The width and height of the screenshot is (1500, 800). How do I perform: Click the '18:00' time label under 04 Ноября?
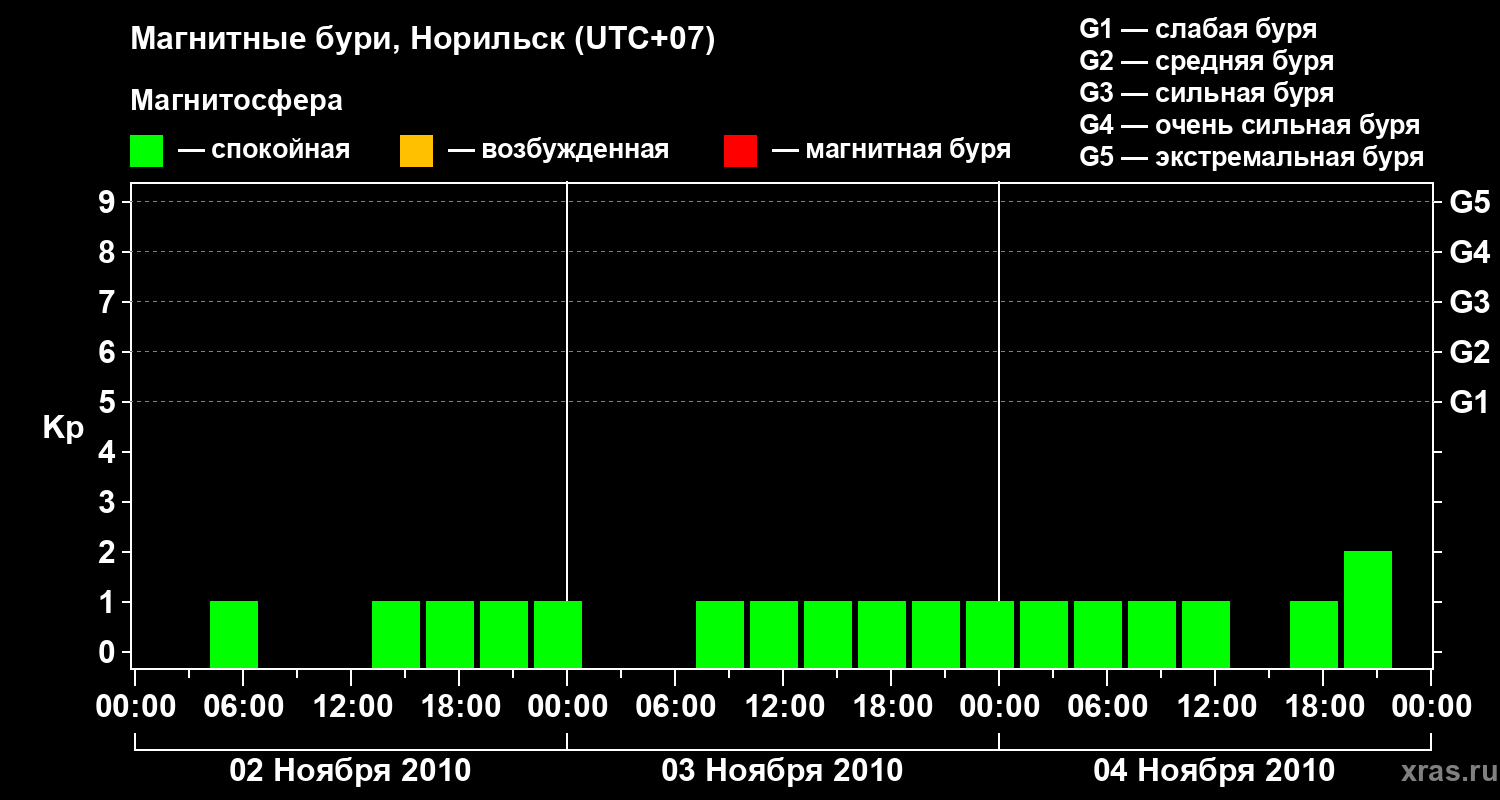click(1323, 706)
